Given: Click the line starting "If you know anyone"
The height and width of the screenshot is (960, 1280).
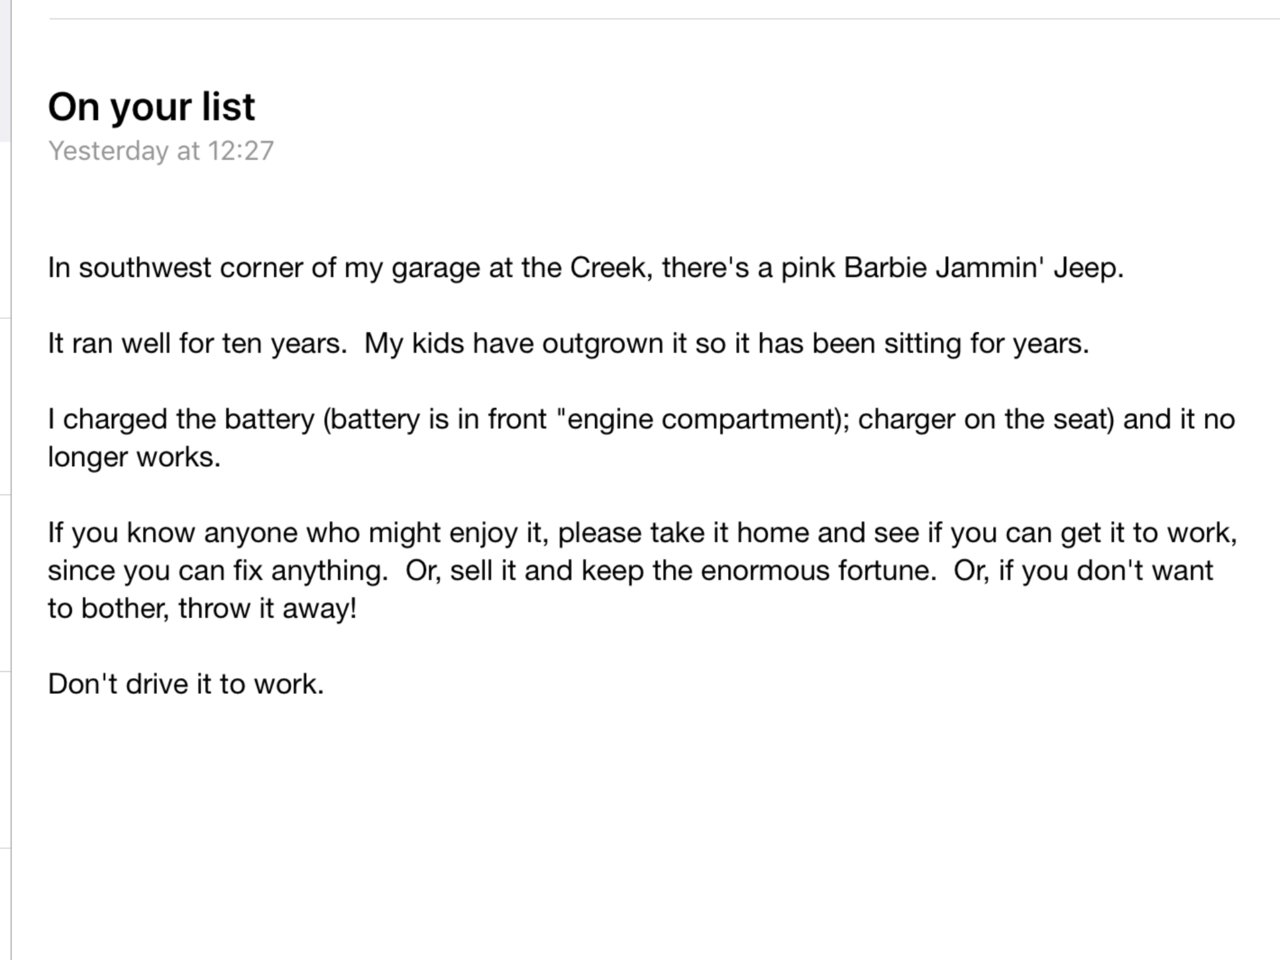Looking at the screenshot, I should [x=642, y=533].
